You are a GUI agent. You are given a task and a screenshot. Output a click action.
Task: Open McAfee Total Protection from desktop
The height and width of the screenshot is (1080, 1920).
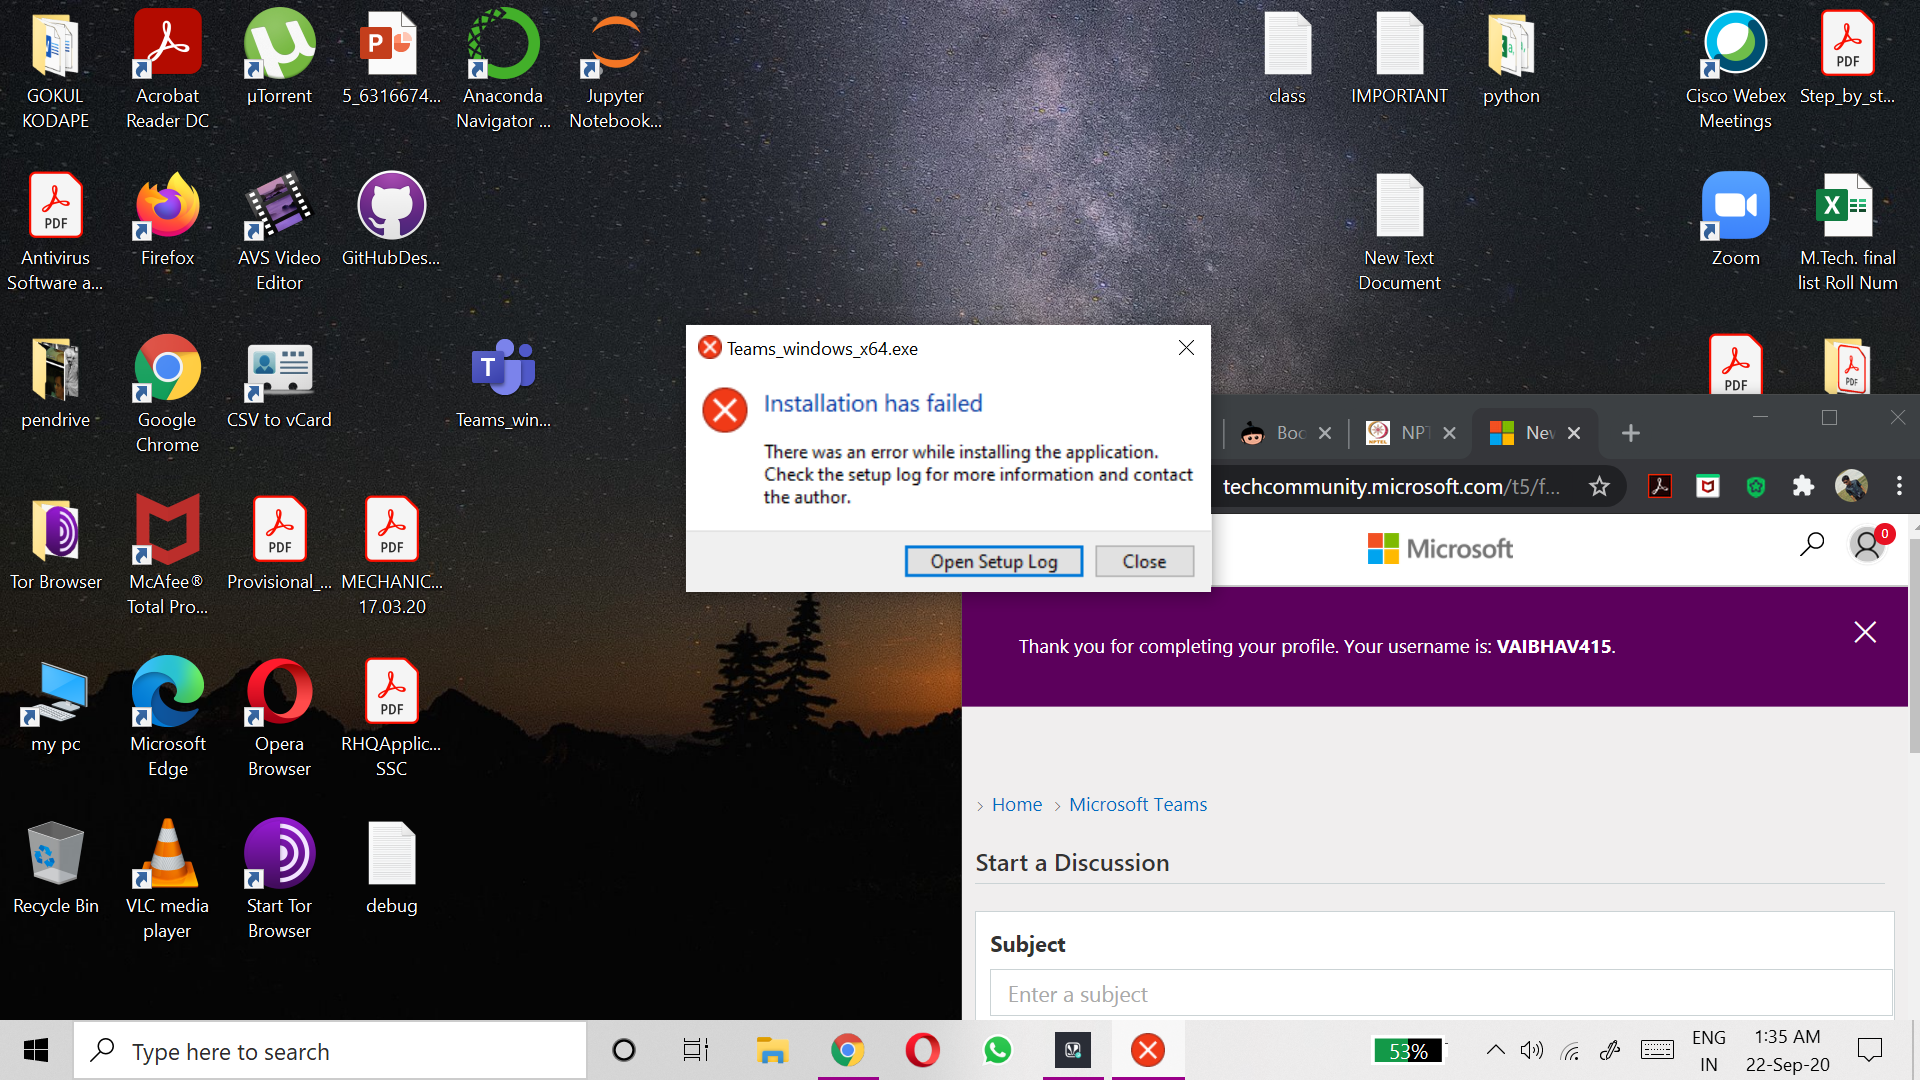click(x=166, y=530)
